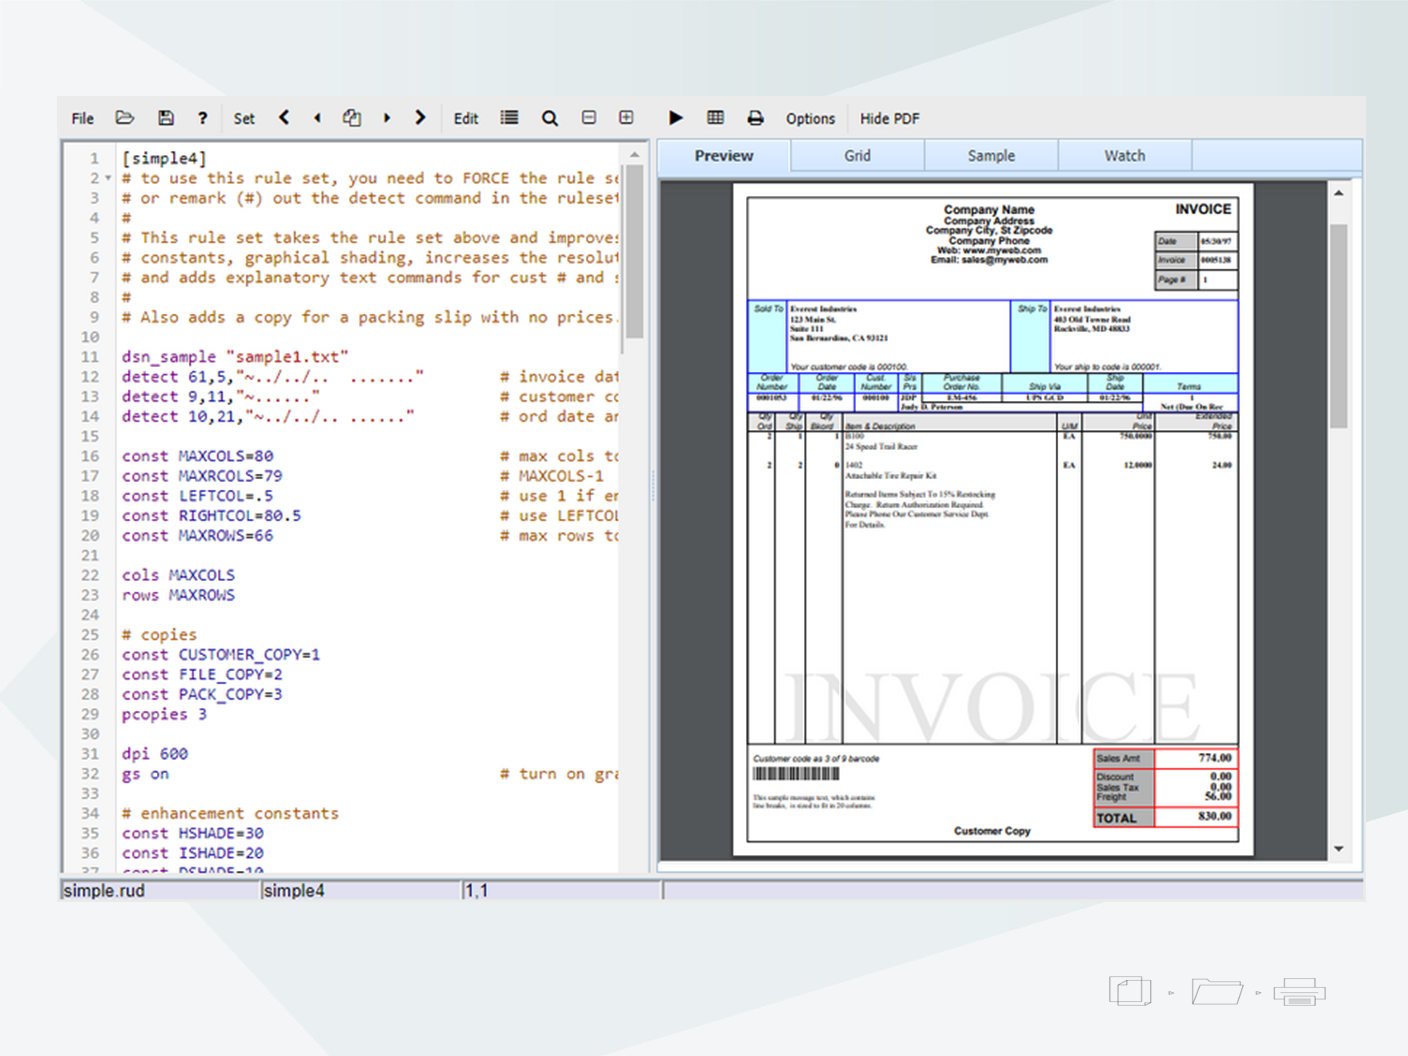Click const PACK_COPY=3 line

click(x=202, y=694)
